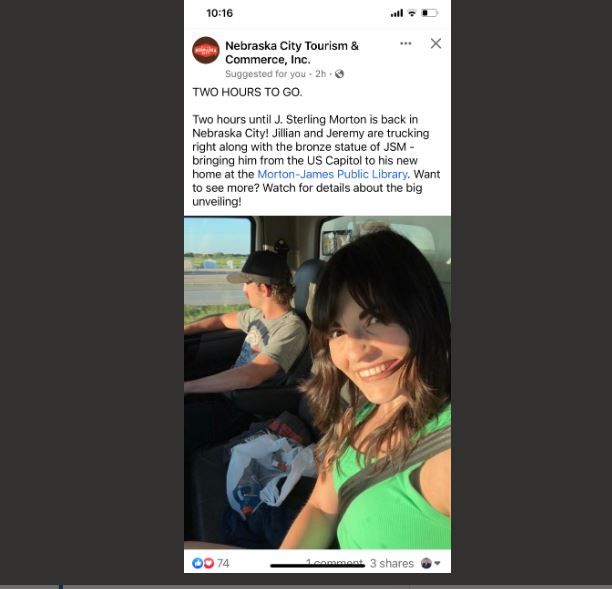The image size is (612, 589).
Task: Open the 1 comment link
Action: [x=335, y=562]
